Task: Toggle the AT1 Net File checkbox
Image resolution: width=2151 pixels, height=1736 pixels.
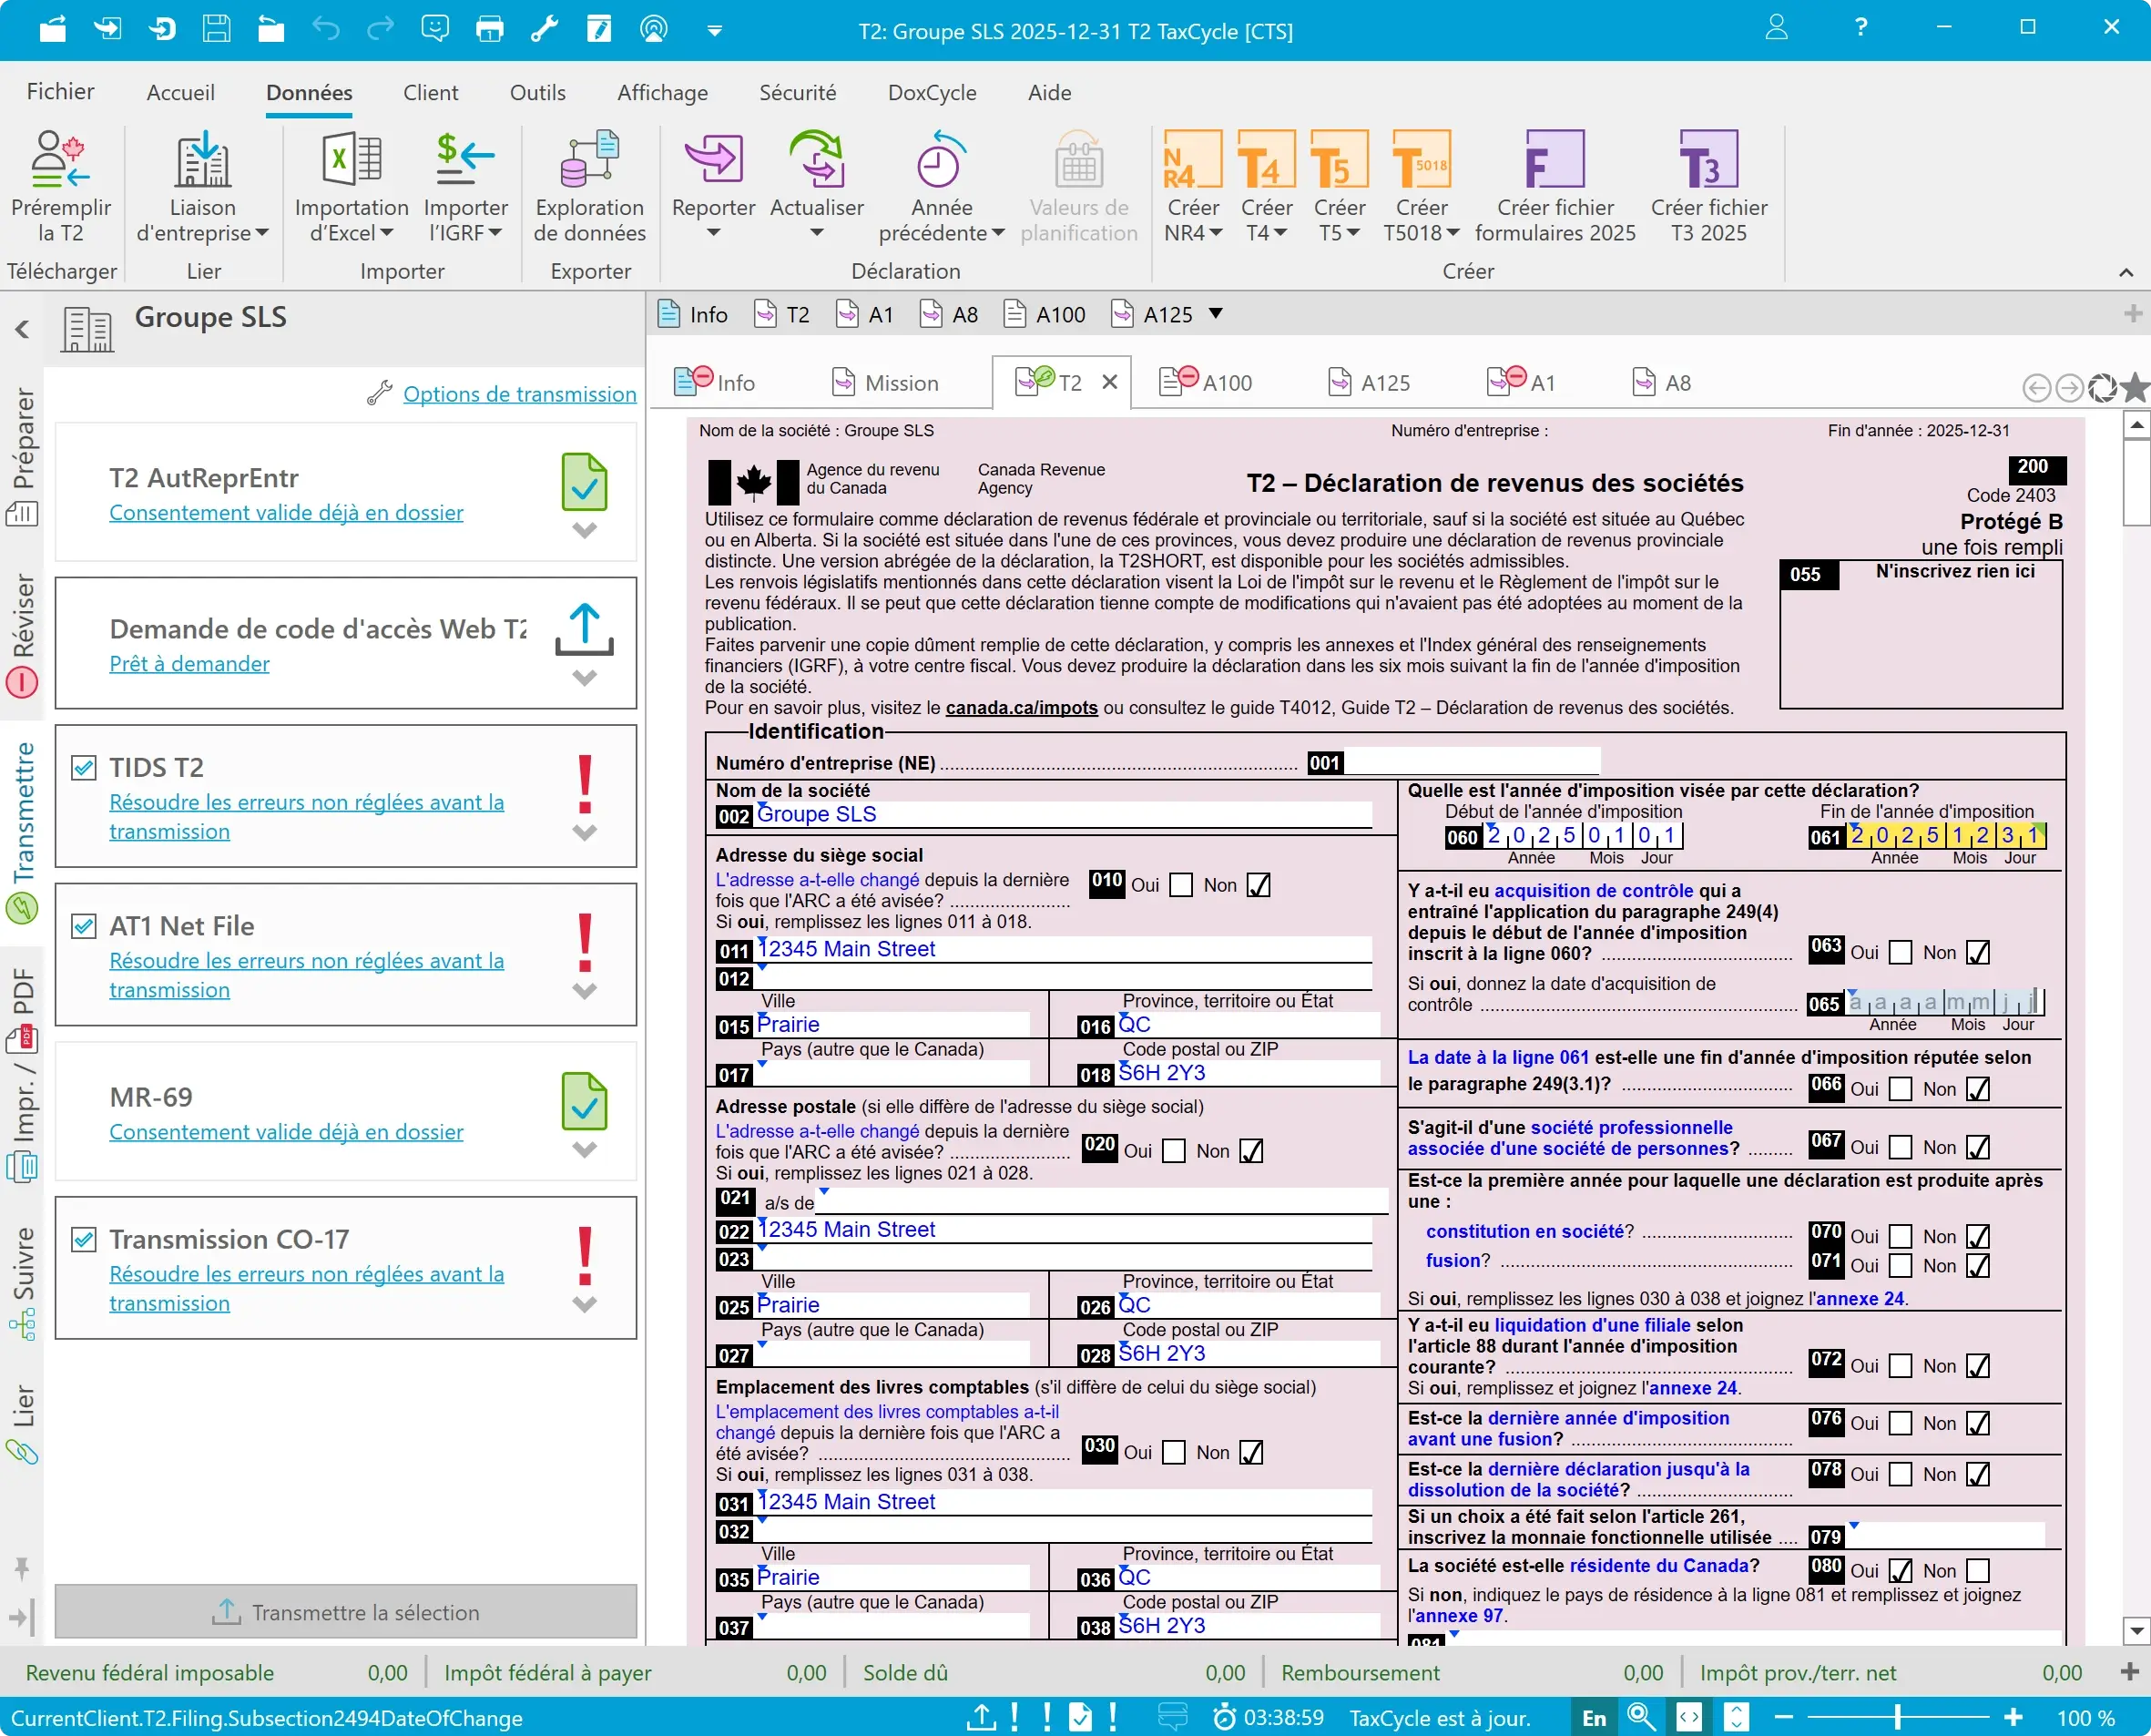Action: (84, 926)
